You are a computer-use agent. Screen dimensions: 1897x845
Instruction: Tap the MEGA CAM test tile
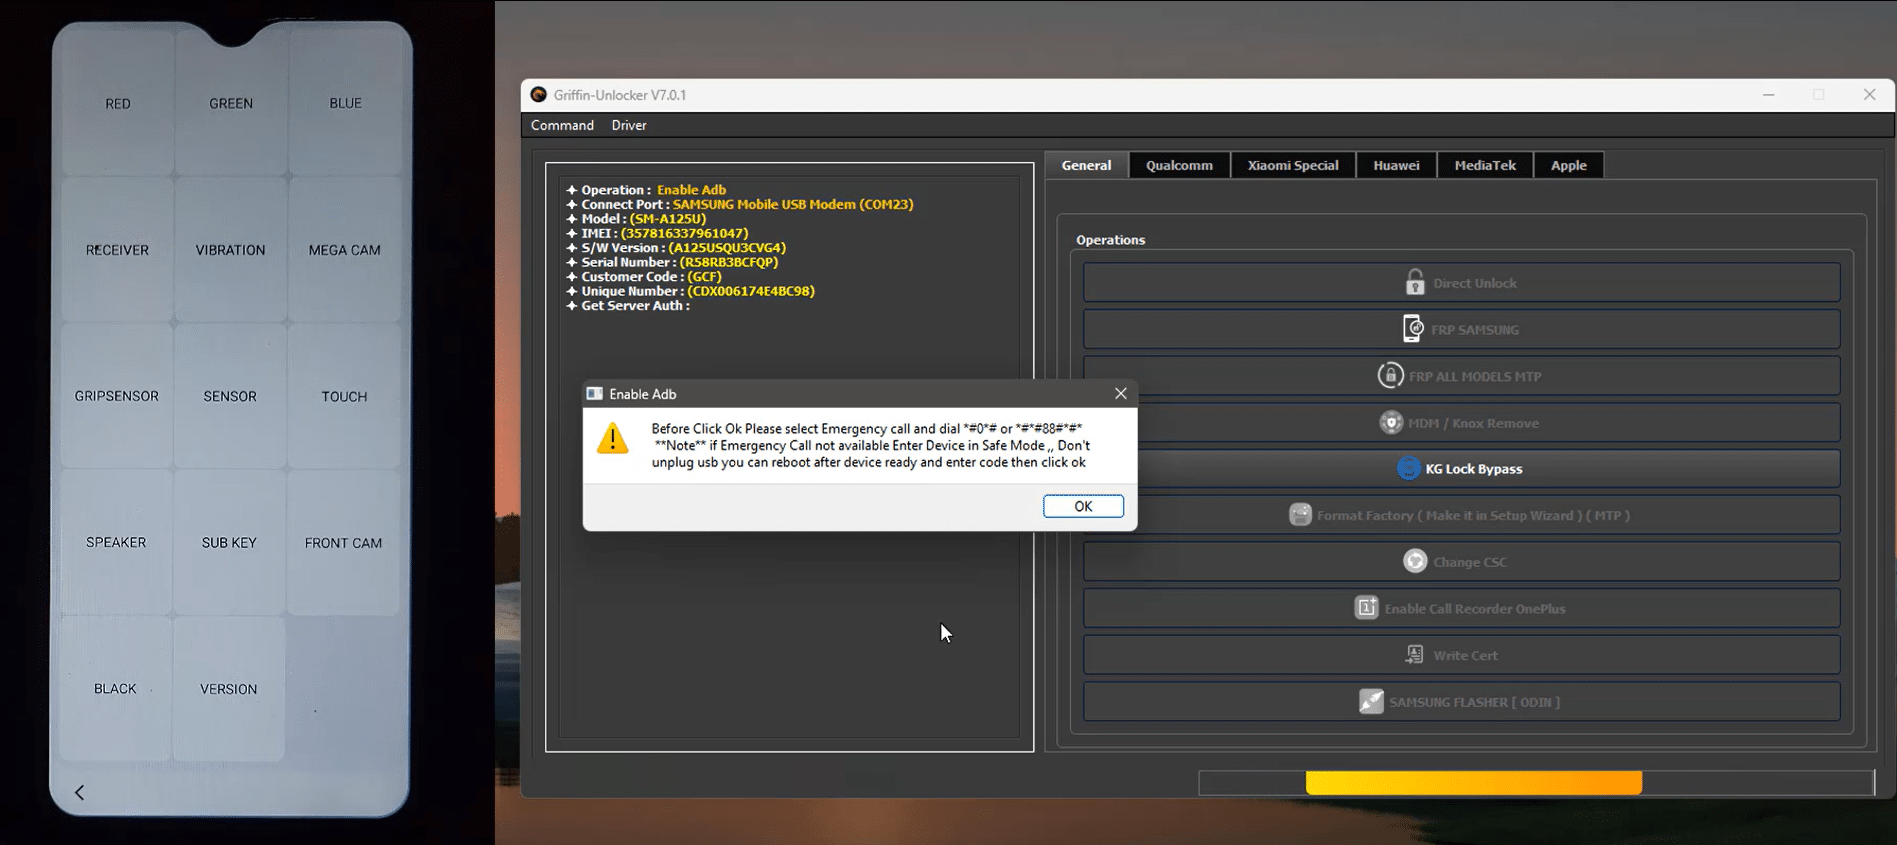point(345,250)
